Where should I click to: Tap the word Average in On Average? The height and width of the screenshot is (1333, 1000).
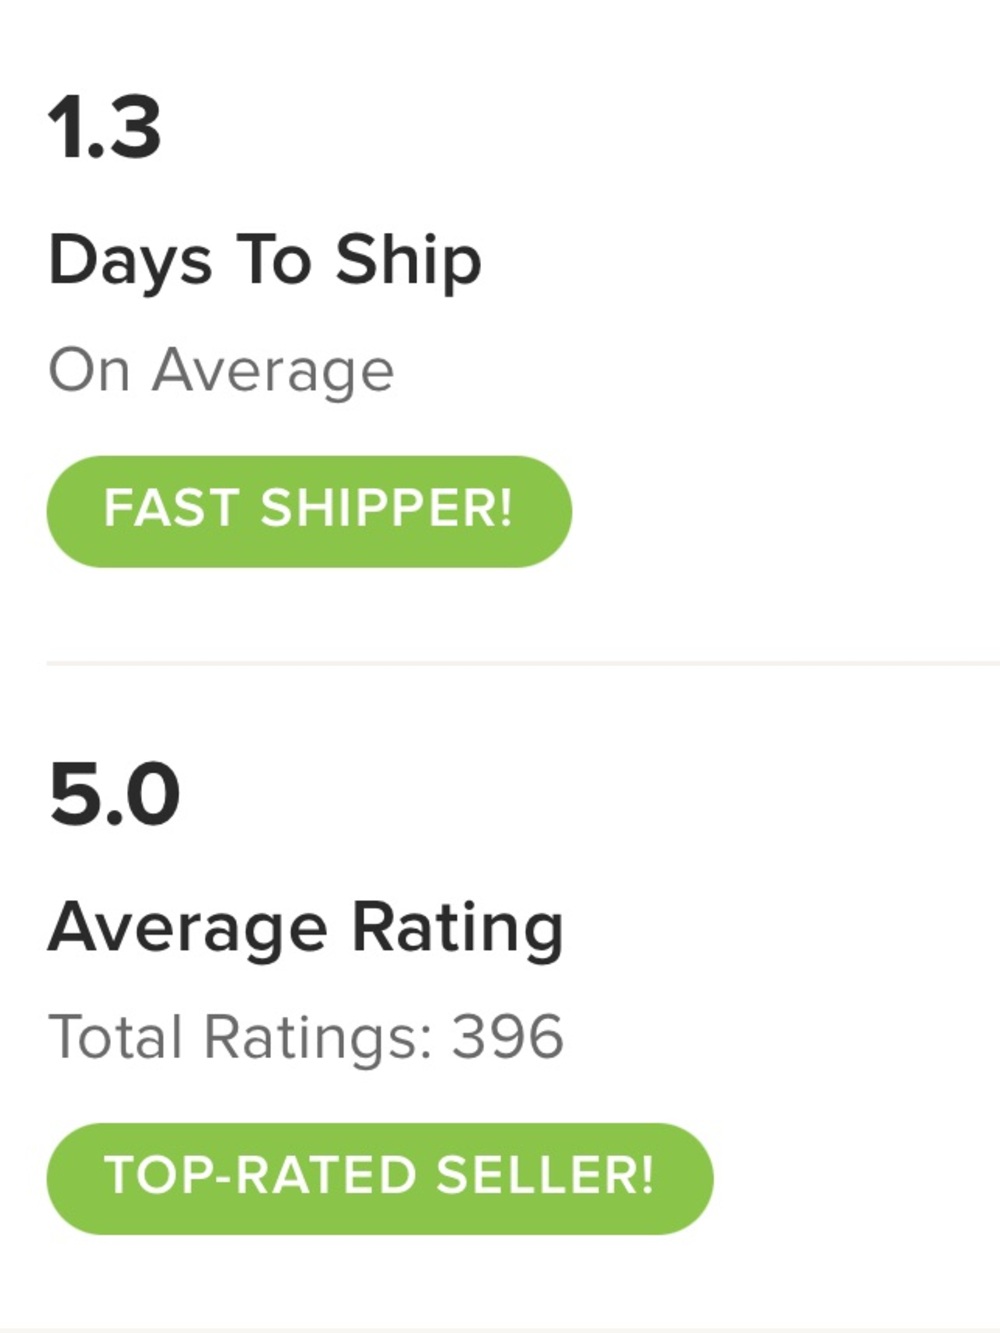coord(273,370)
